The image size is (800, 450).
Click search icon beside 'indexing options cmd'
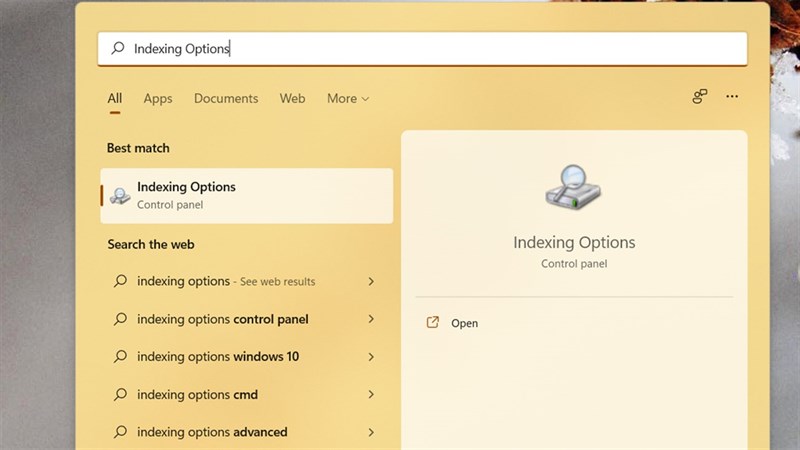[x=120, y=395]
